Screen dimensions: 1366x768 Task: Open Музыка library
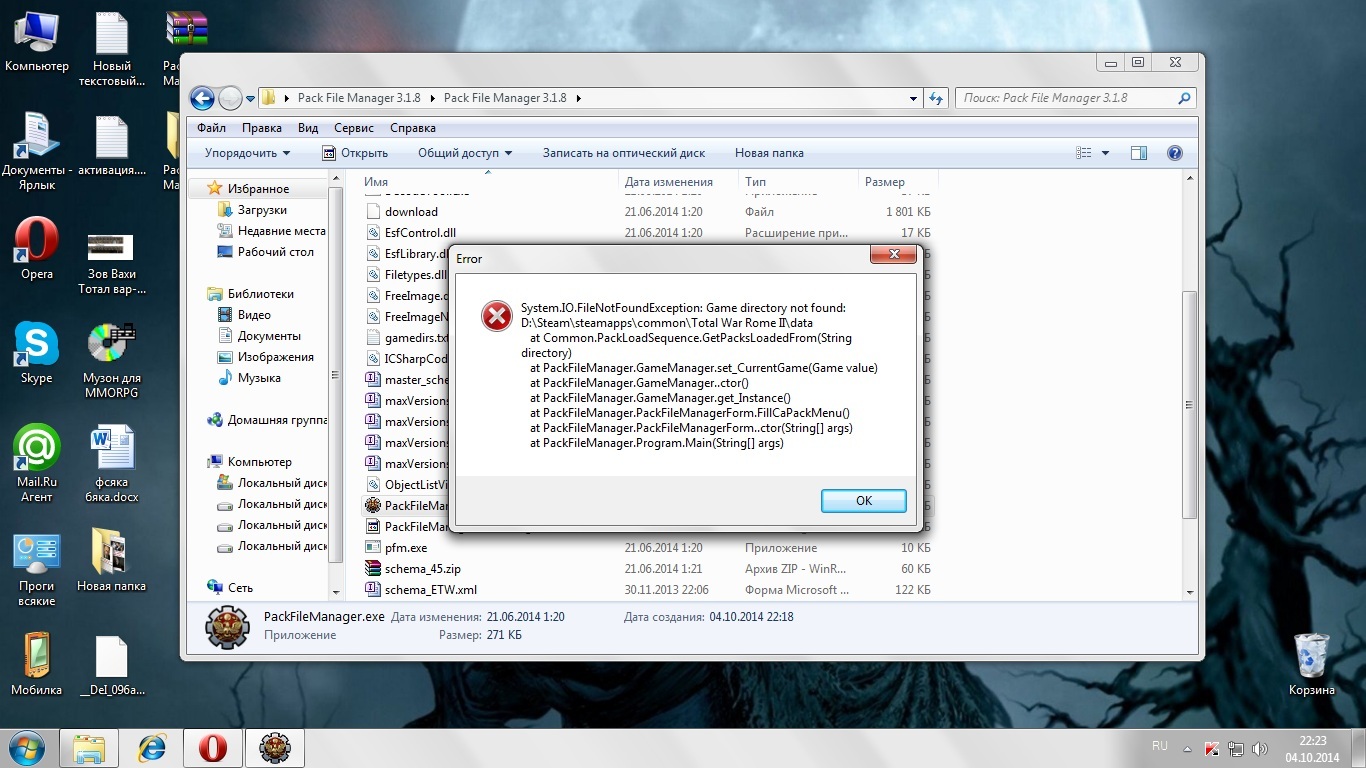[x=259, y=378]
